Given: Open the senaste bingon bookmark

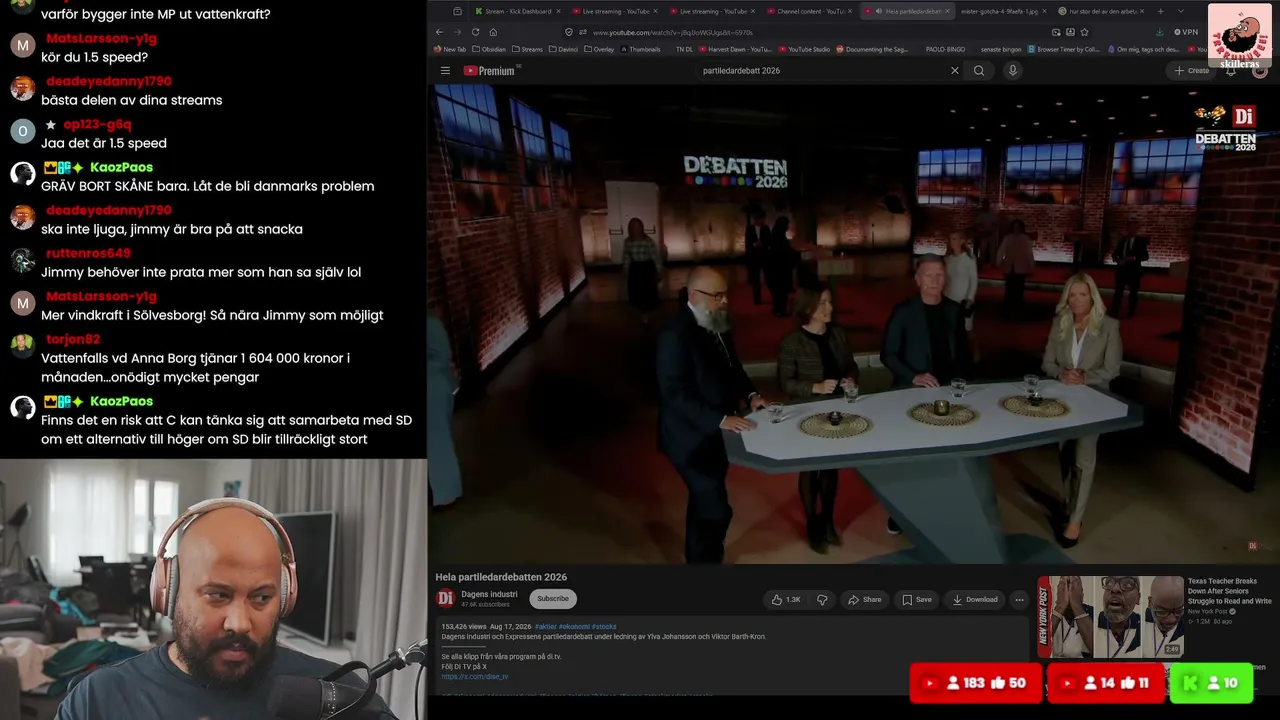Looking at the screenshot, I should coord(1000,49).
